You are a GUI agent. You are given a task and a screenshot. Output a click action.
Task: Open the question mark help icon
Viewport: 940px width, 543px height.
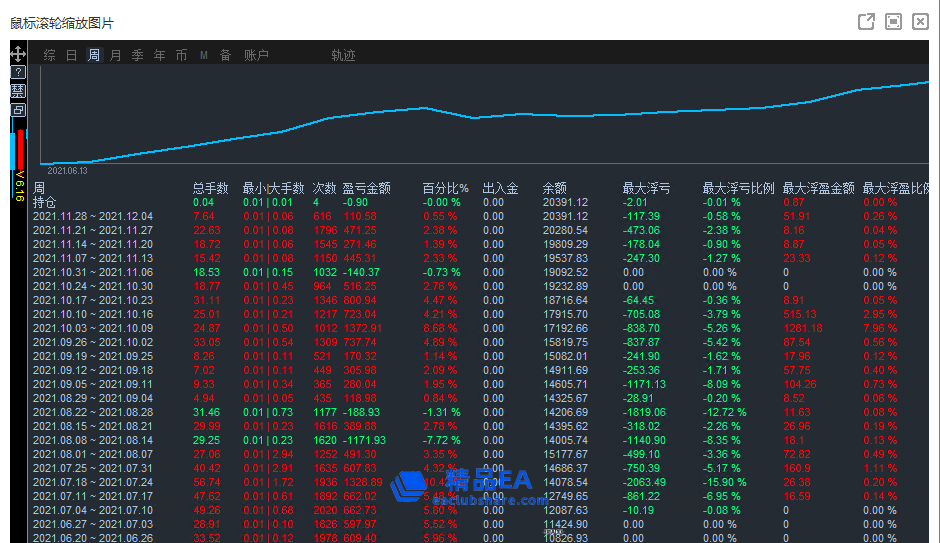18,73
